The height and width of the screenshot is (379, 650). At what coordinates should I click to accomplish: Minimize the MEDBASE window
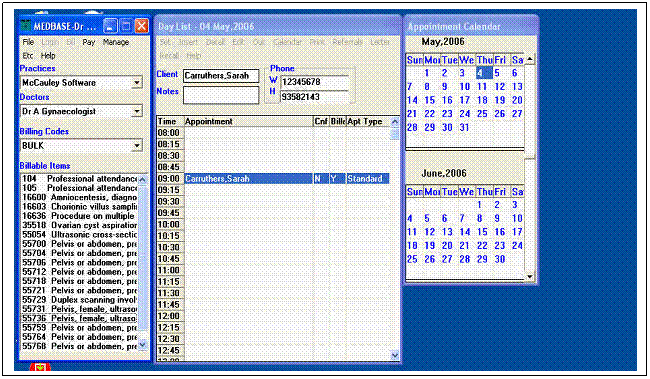110,26
